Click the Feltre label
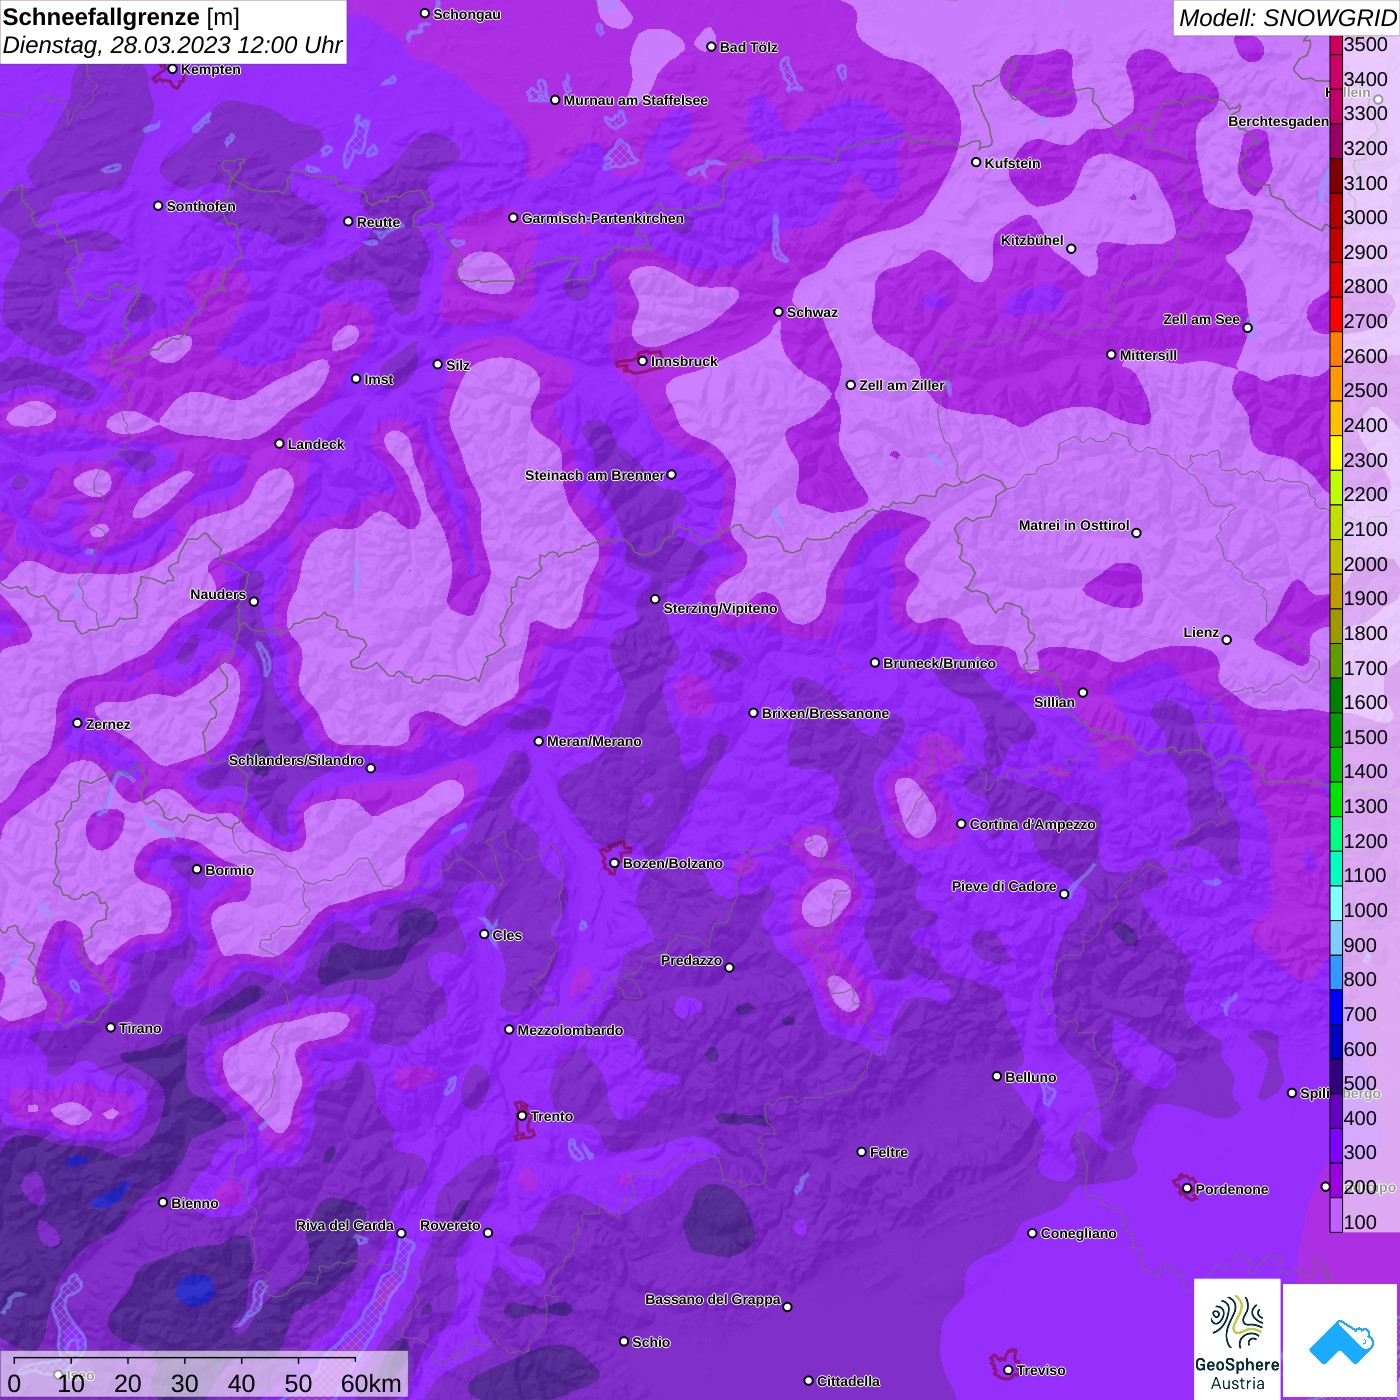Viewport: 1400px width, 1400px height. click(x=889, y=1152)
